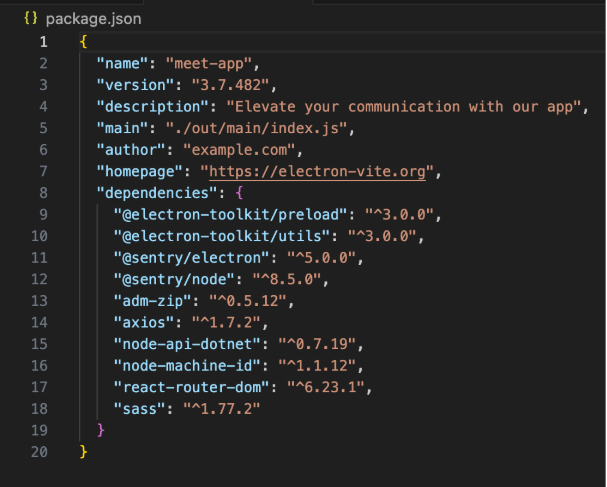
Task: Click the "^1.77.2" version value
Action: [222, 409]
